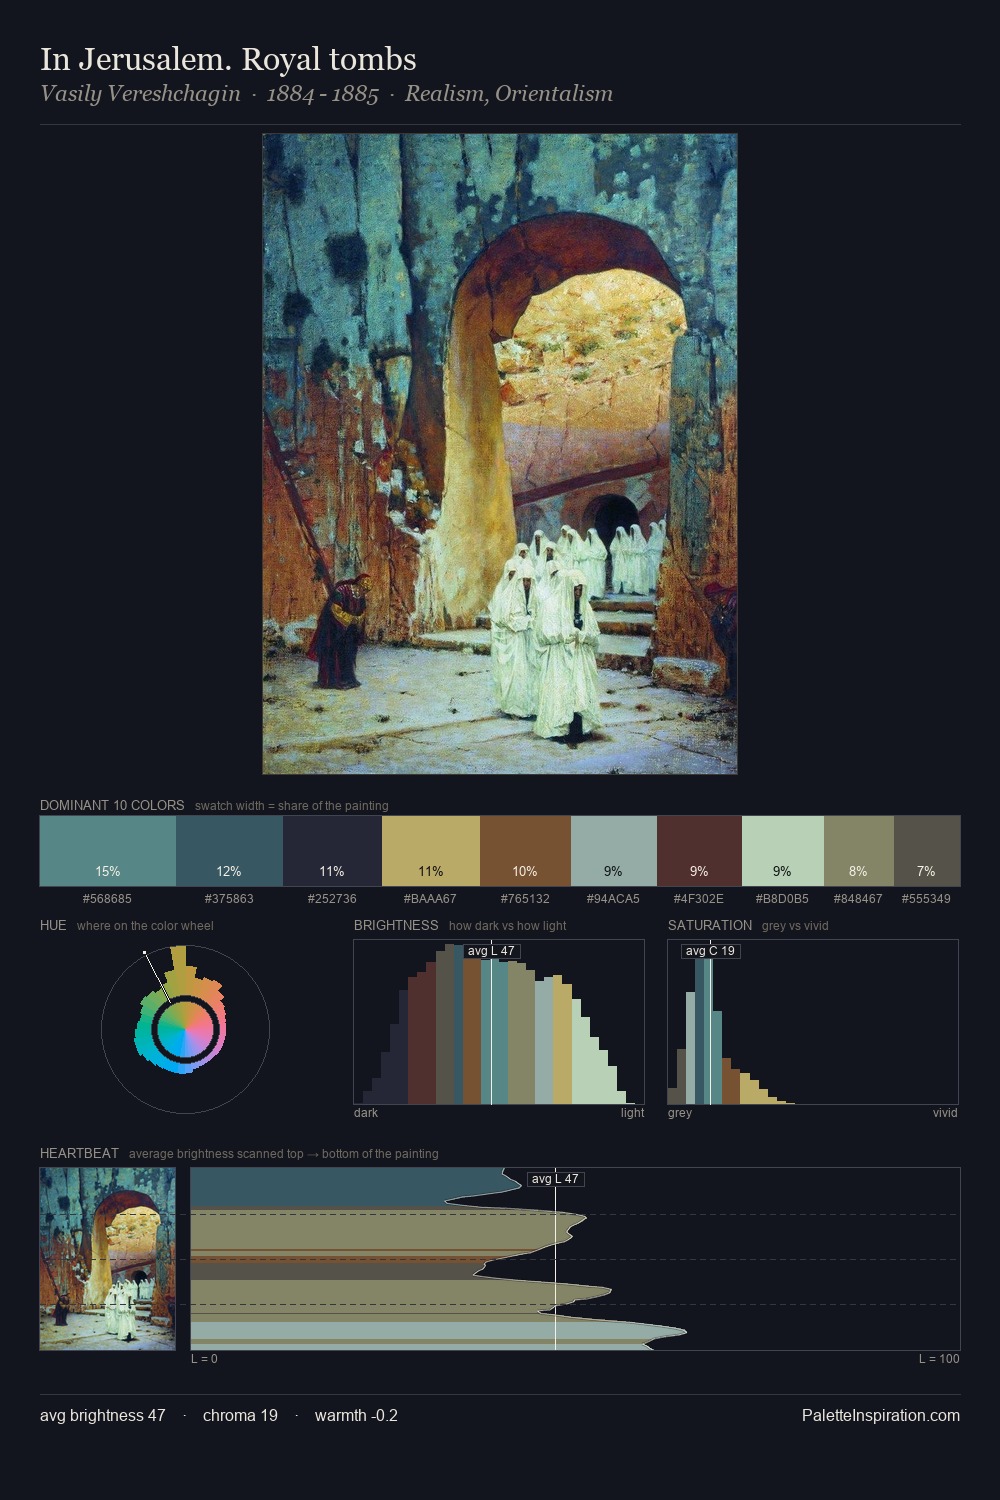Viewport: 1000px width, 1500px height.
Task: Click the 'vivid' axis label
Action: tap(945, 1113)
